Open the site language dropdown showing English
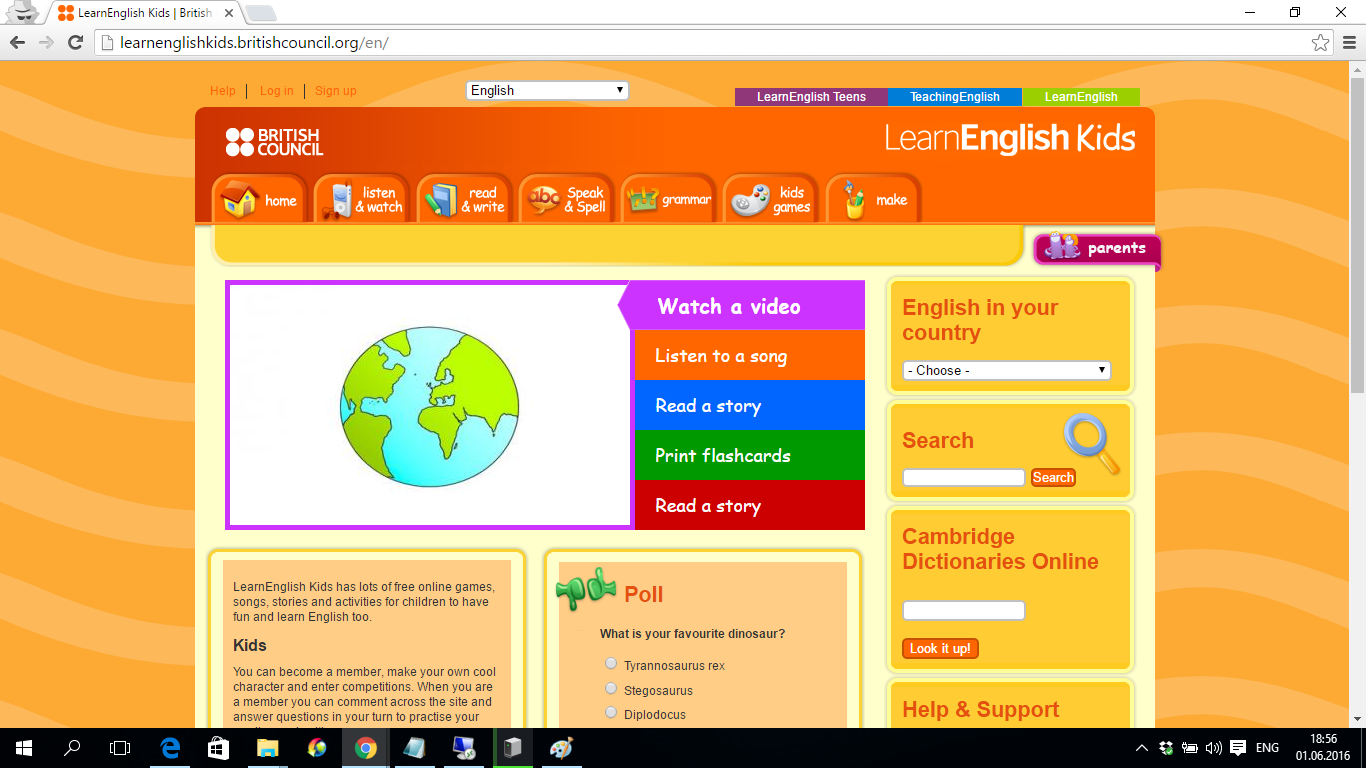The height and width of the screenshot is (768, 1366). tap(547, 90)
